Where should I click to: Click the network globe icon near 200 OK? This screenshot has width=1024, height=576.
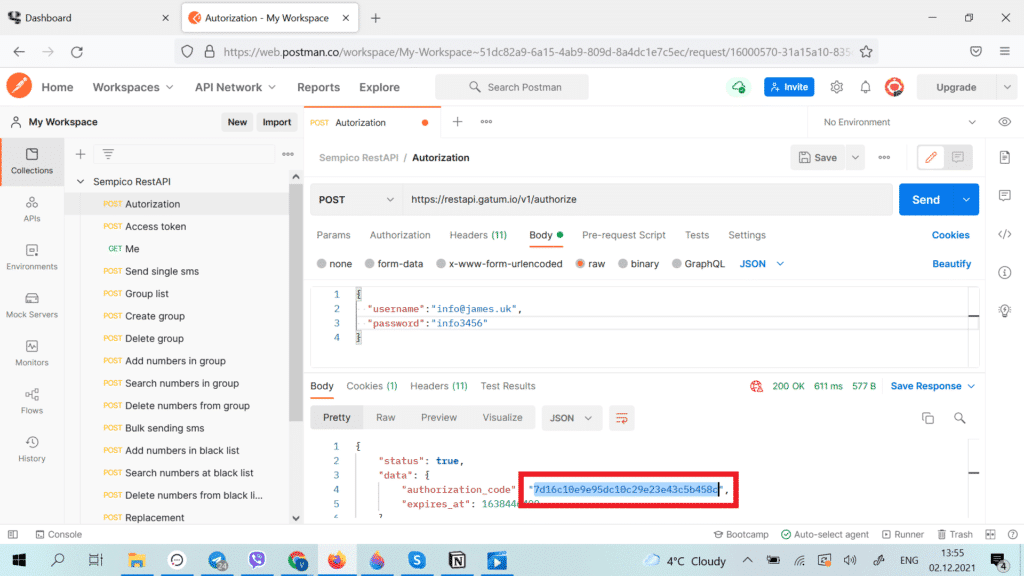[756, 386]
